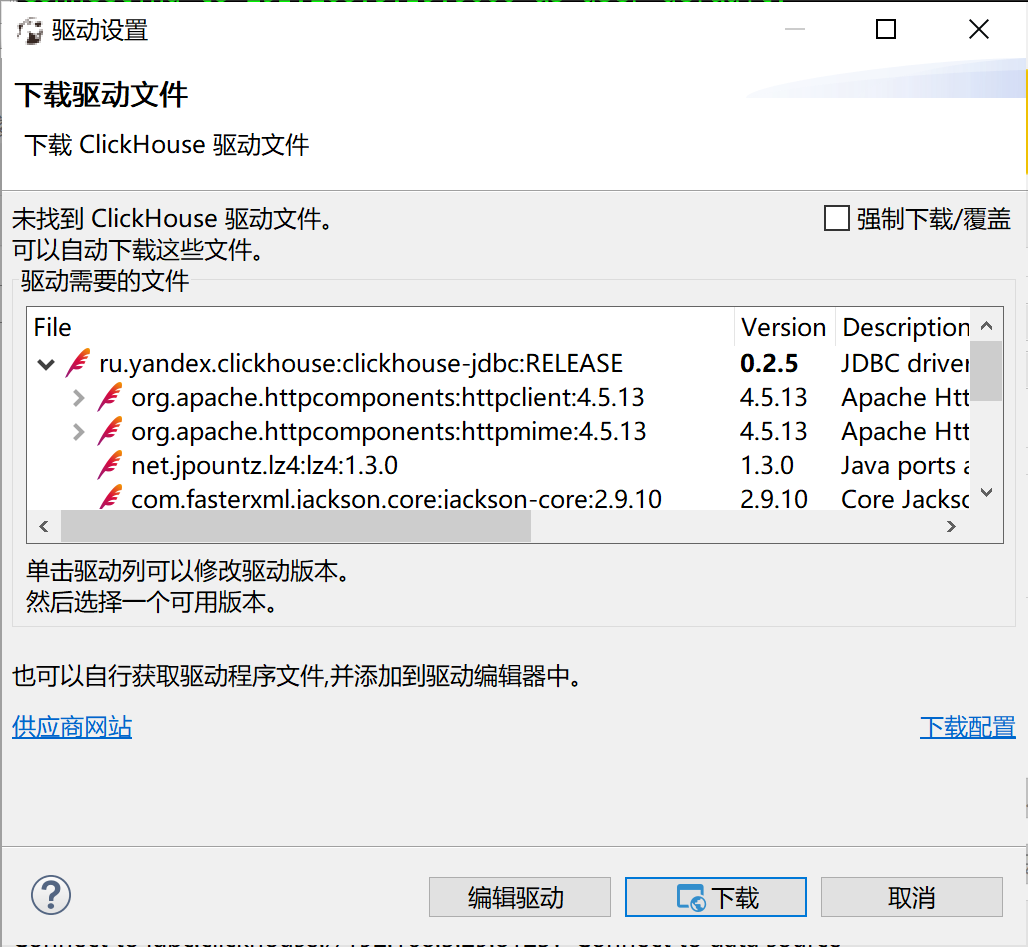Click the feather icon beside lz4:1.3.0

(110, 465)
